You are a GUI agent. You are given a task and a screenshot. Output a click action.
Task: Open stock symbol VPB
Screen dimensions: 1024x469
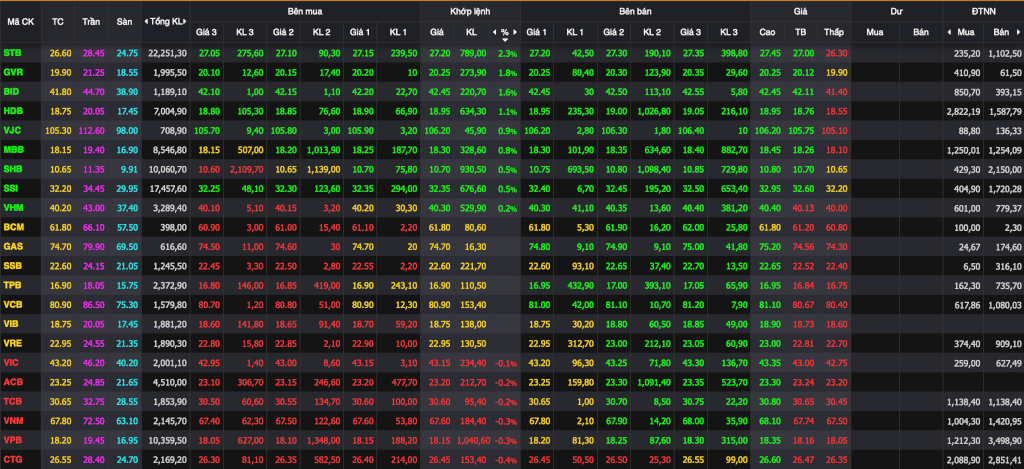(x=12, y=440)
